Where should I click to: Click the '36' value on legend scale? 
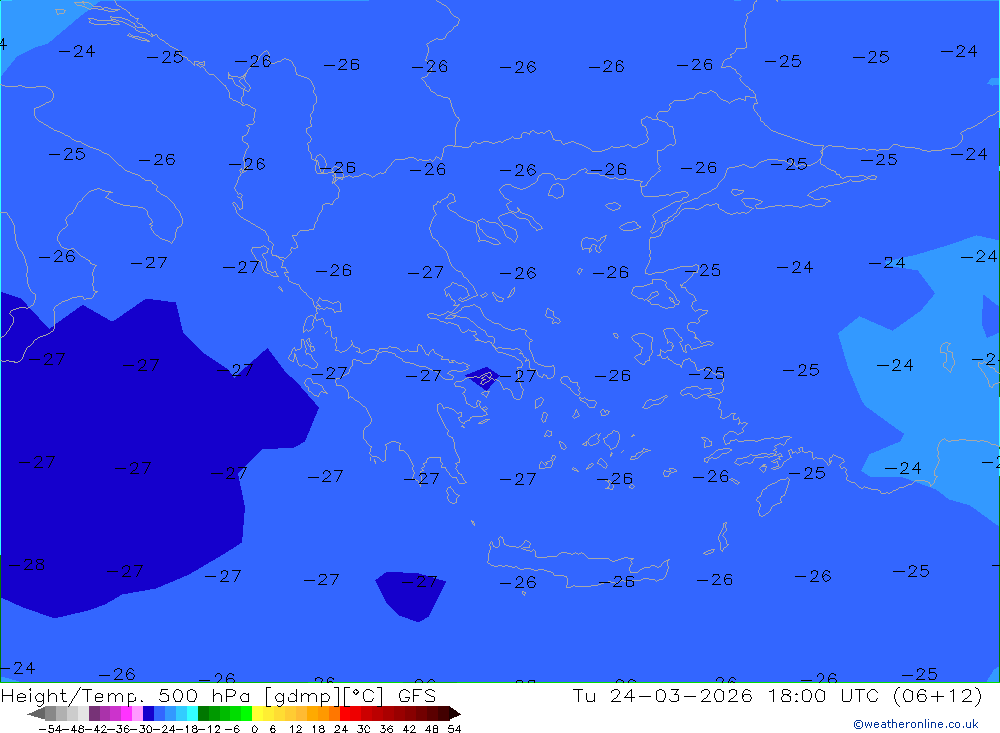pyautogui.click(x=386, y=729)
